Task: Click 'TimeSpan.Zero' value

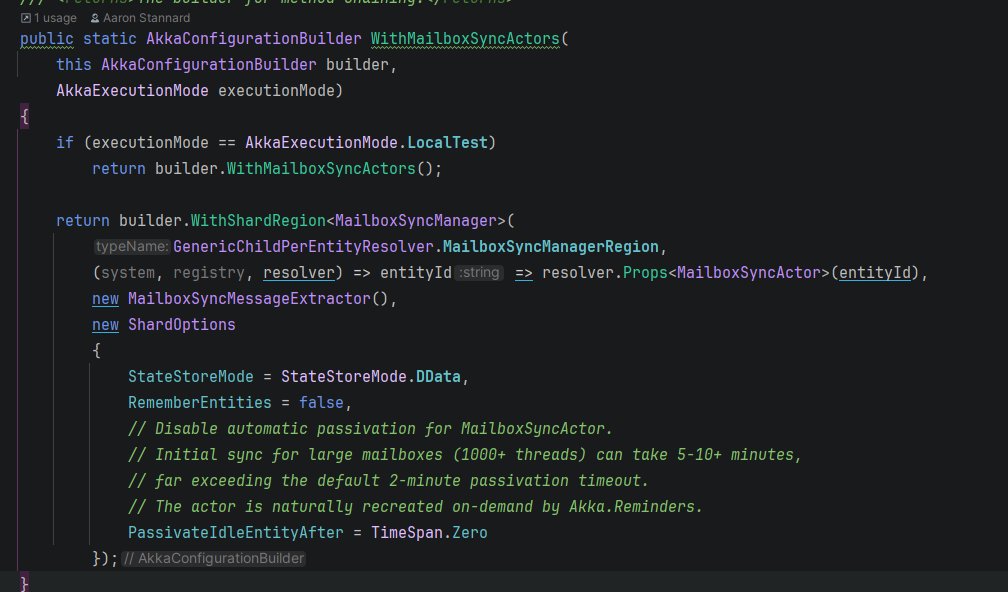Action: [429, 533]
